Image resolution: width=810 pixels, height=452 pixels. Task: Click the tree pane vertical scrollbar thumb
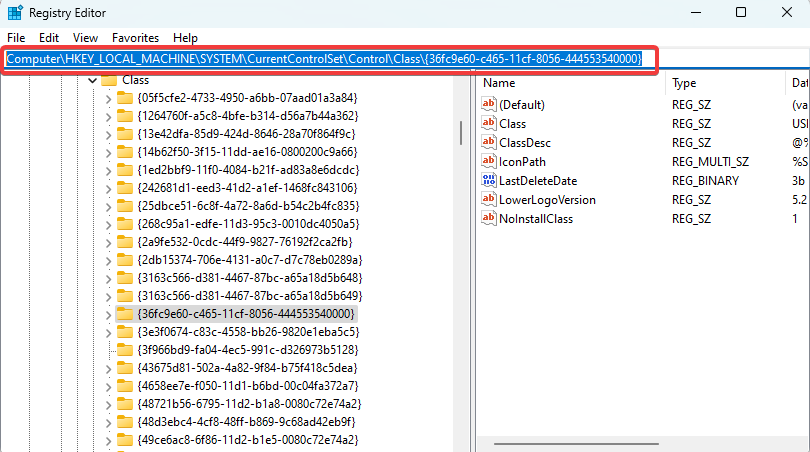(461, 133)
